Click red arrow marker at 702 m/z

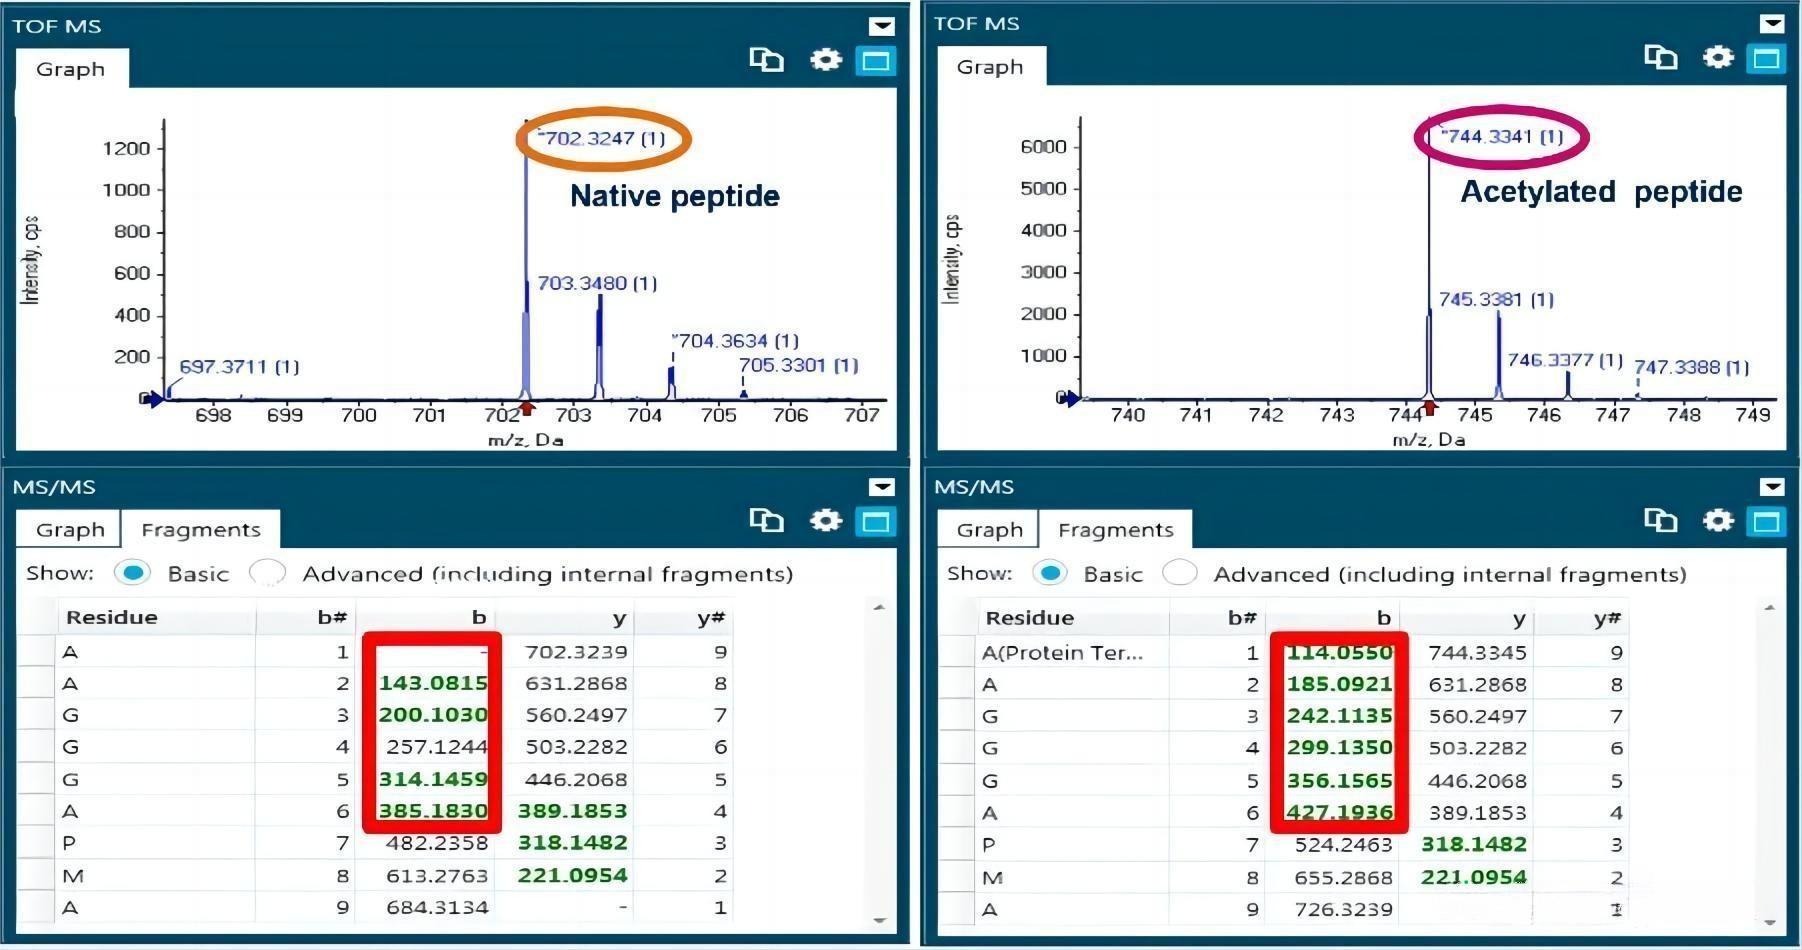pyautogui.click(x=527, y=408)
